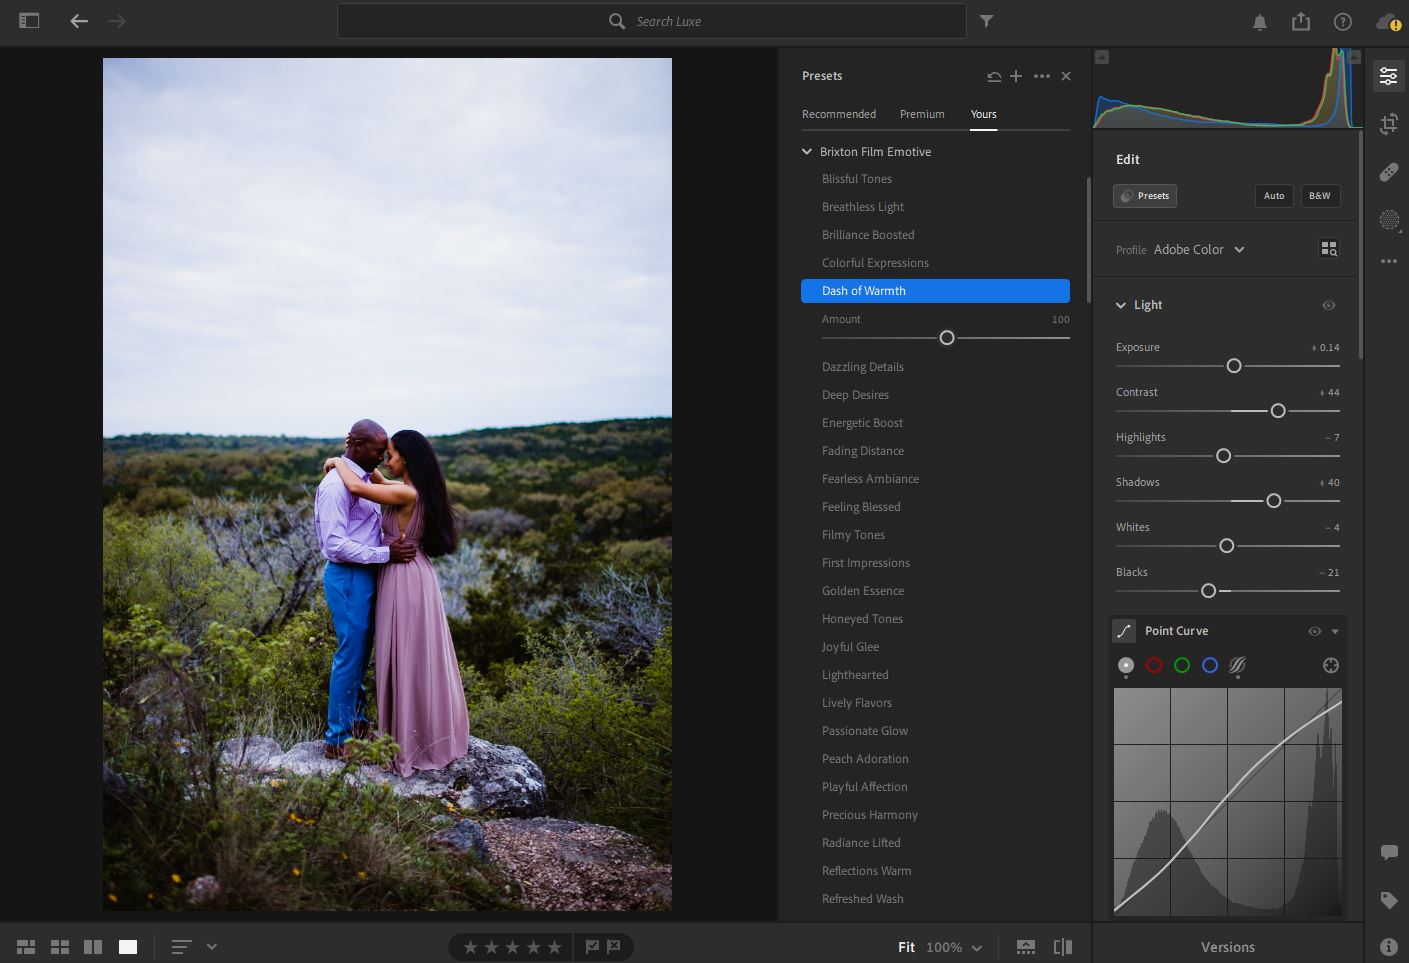Collapse the Brixton Film Emotive group
1409x963 pixels.
point(807,152)
